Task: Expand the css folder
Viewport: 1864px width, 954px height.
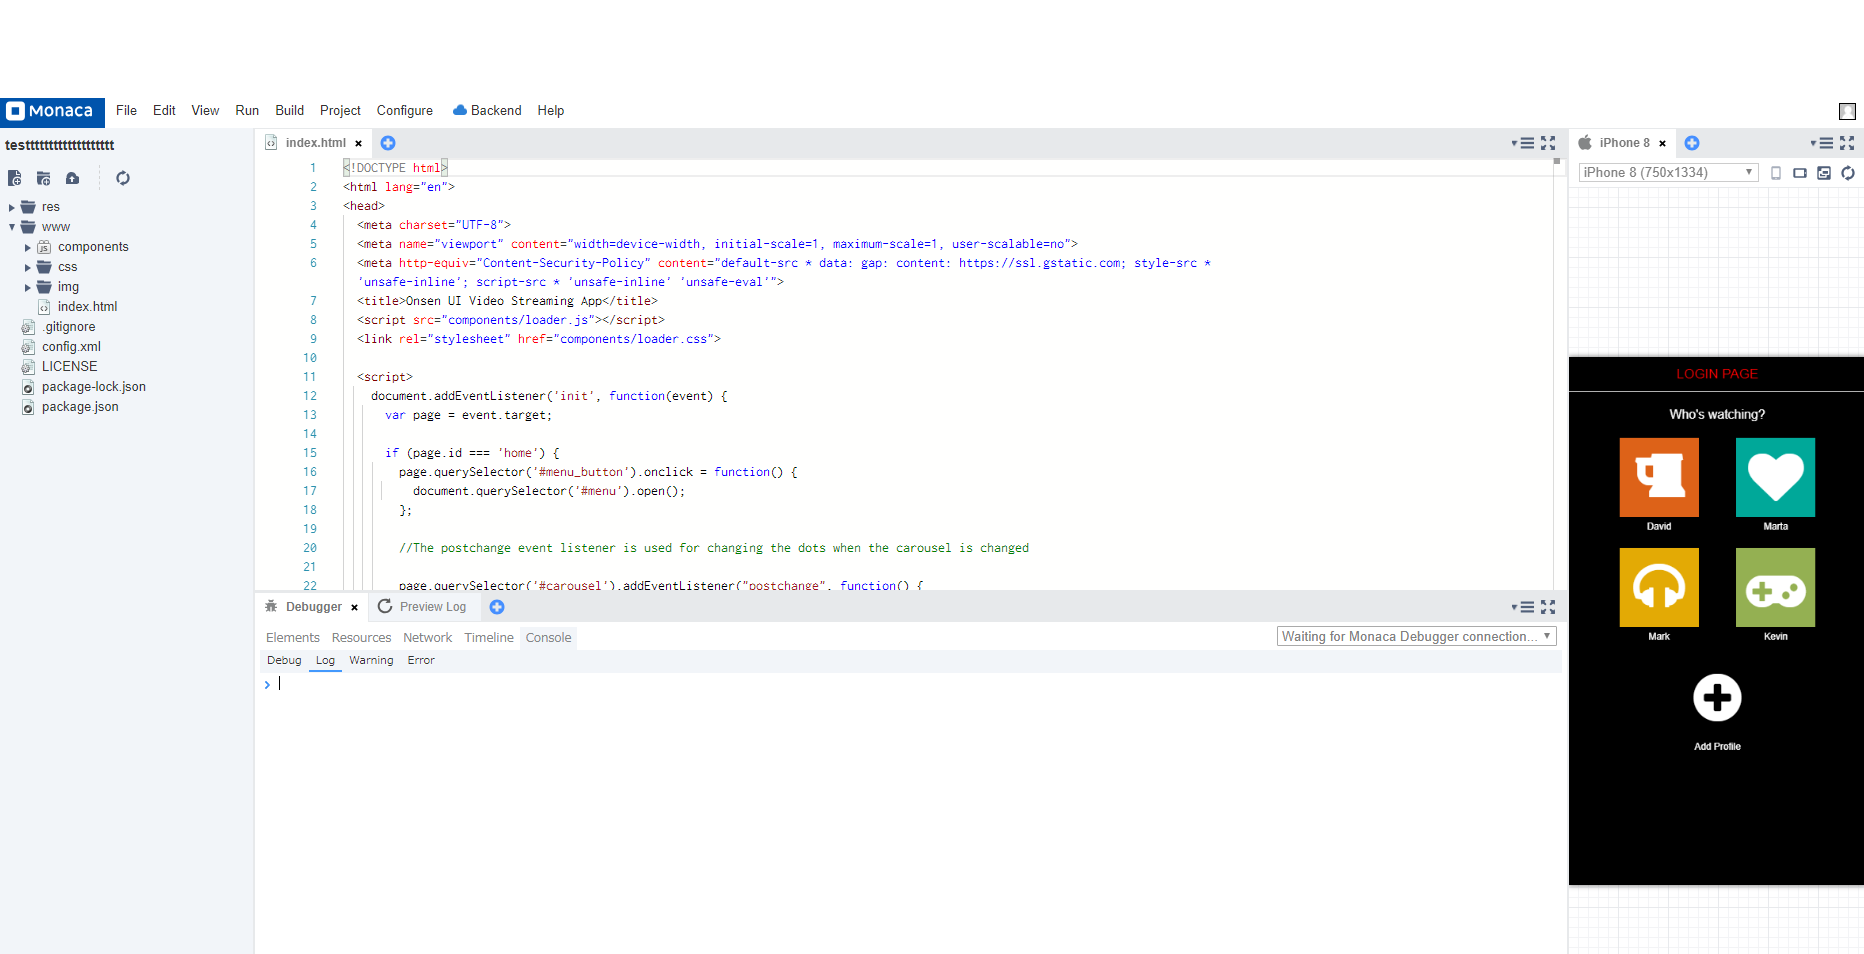Action: pos(28,268)
